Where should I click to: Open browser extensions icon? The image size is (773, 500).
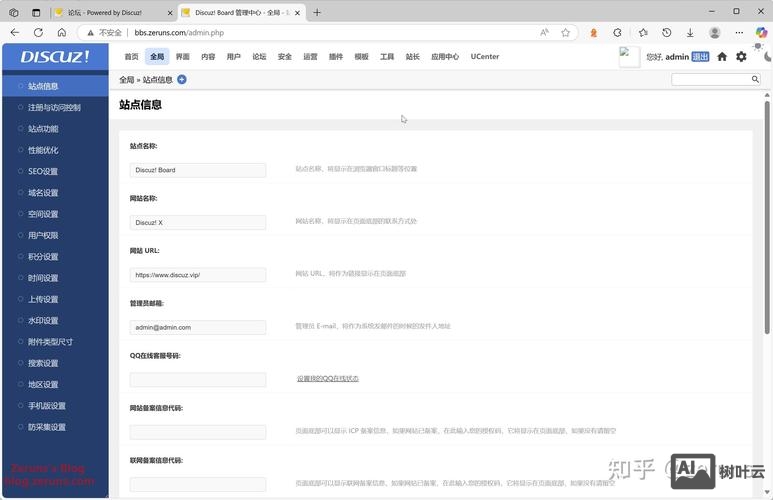coord(617,33)
